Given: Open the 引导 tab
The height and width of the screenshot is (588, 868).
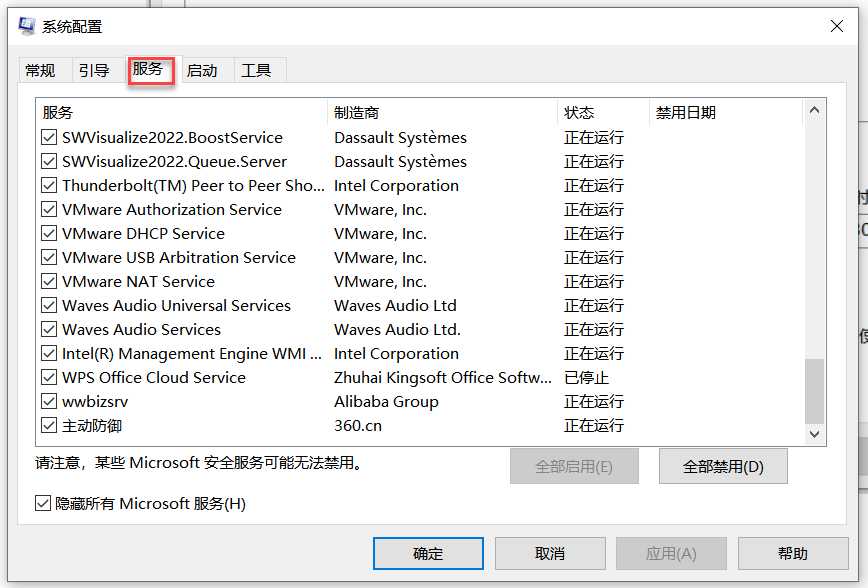Looking at the screenshot, I should point(95,70).
